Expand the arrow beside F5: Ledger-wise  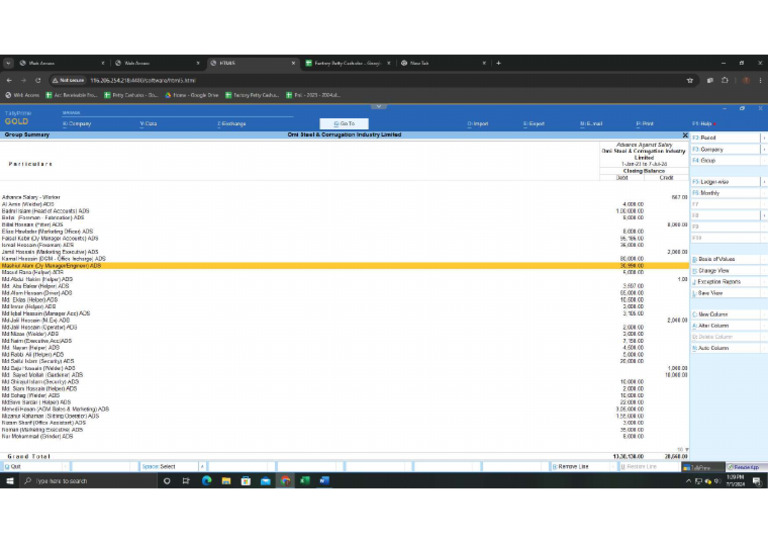coord(765,182)
